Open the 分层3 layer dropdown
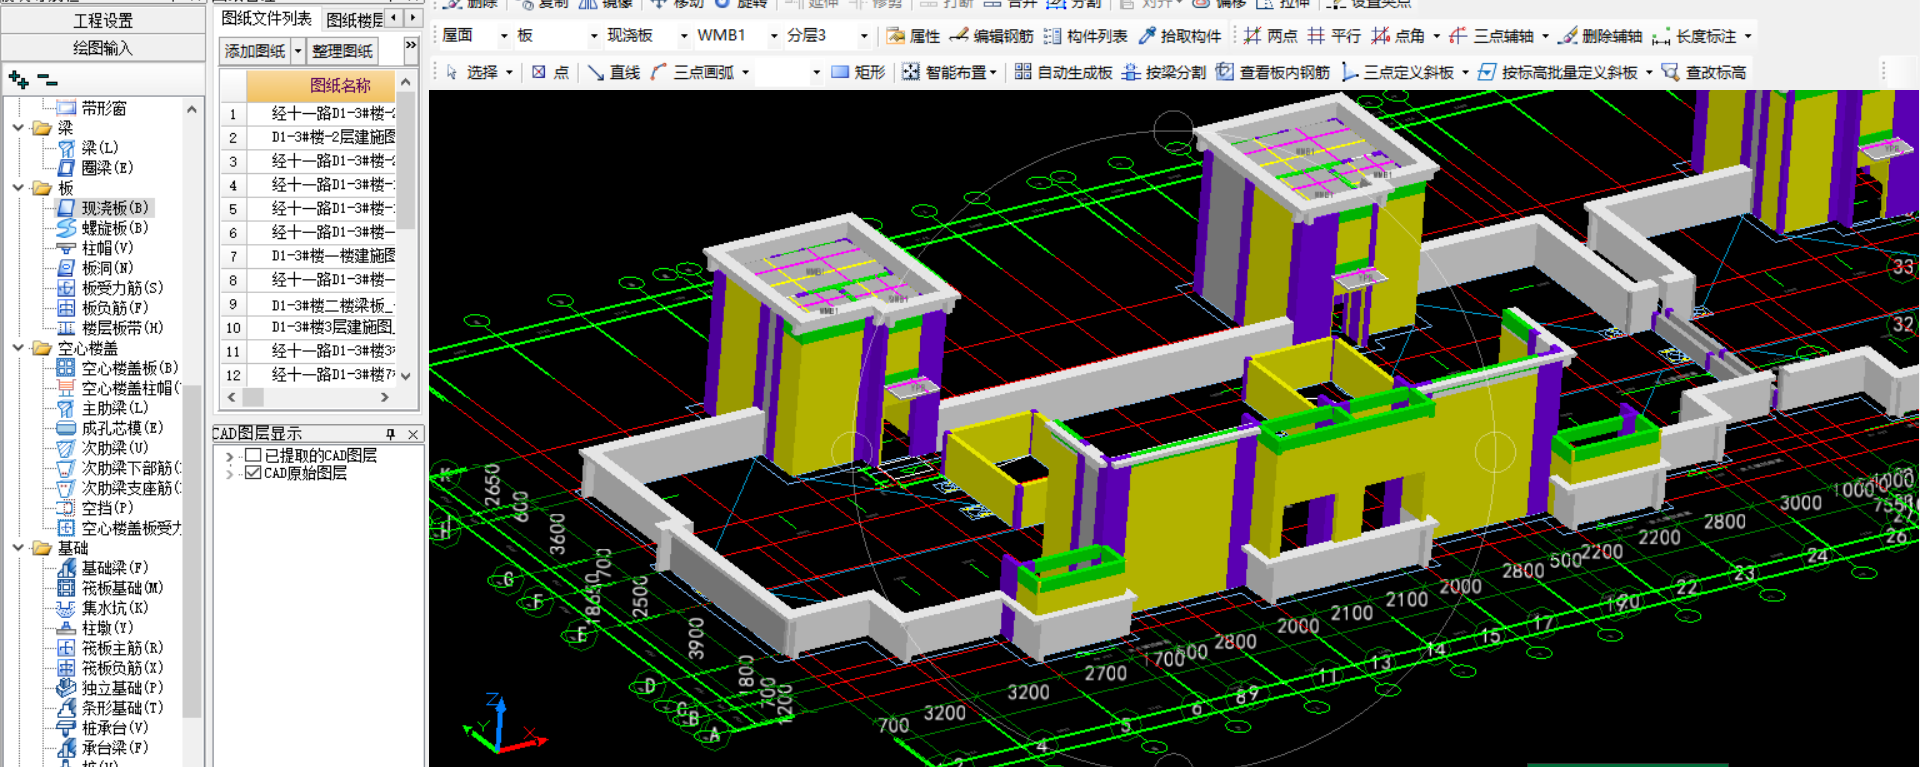 (864, 36)
